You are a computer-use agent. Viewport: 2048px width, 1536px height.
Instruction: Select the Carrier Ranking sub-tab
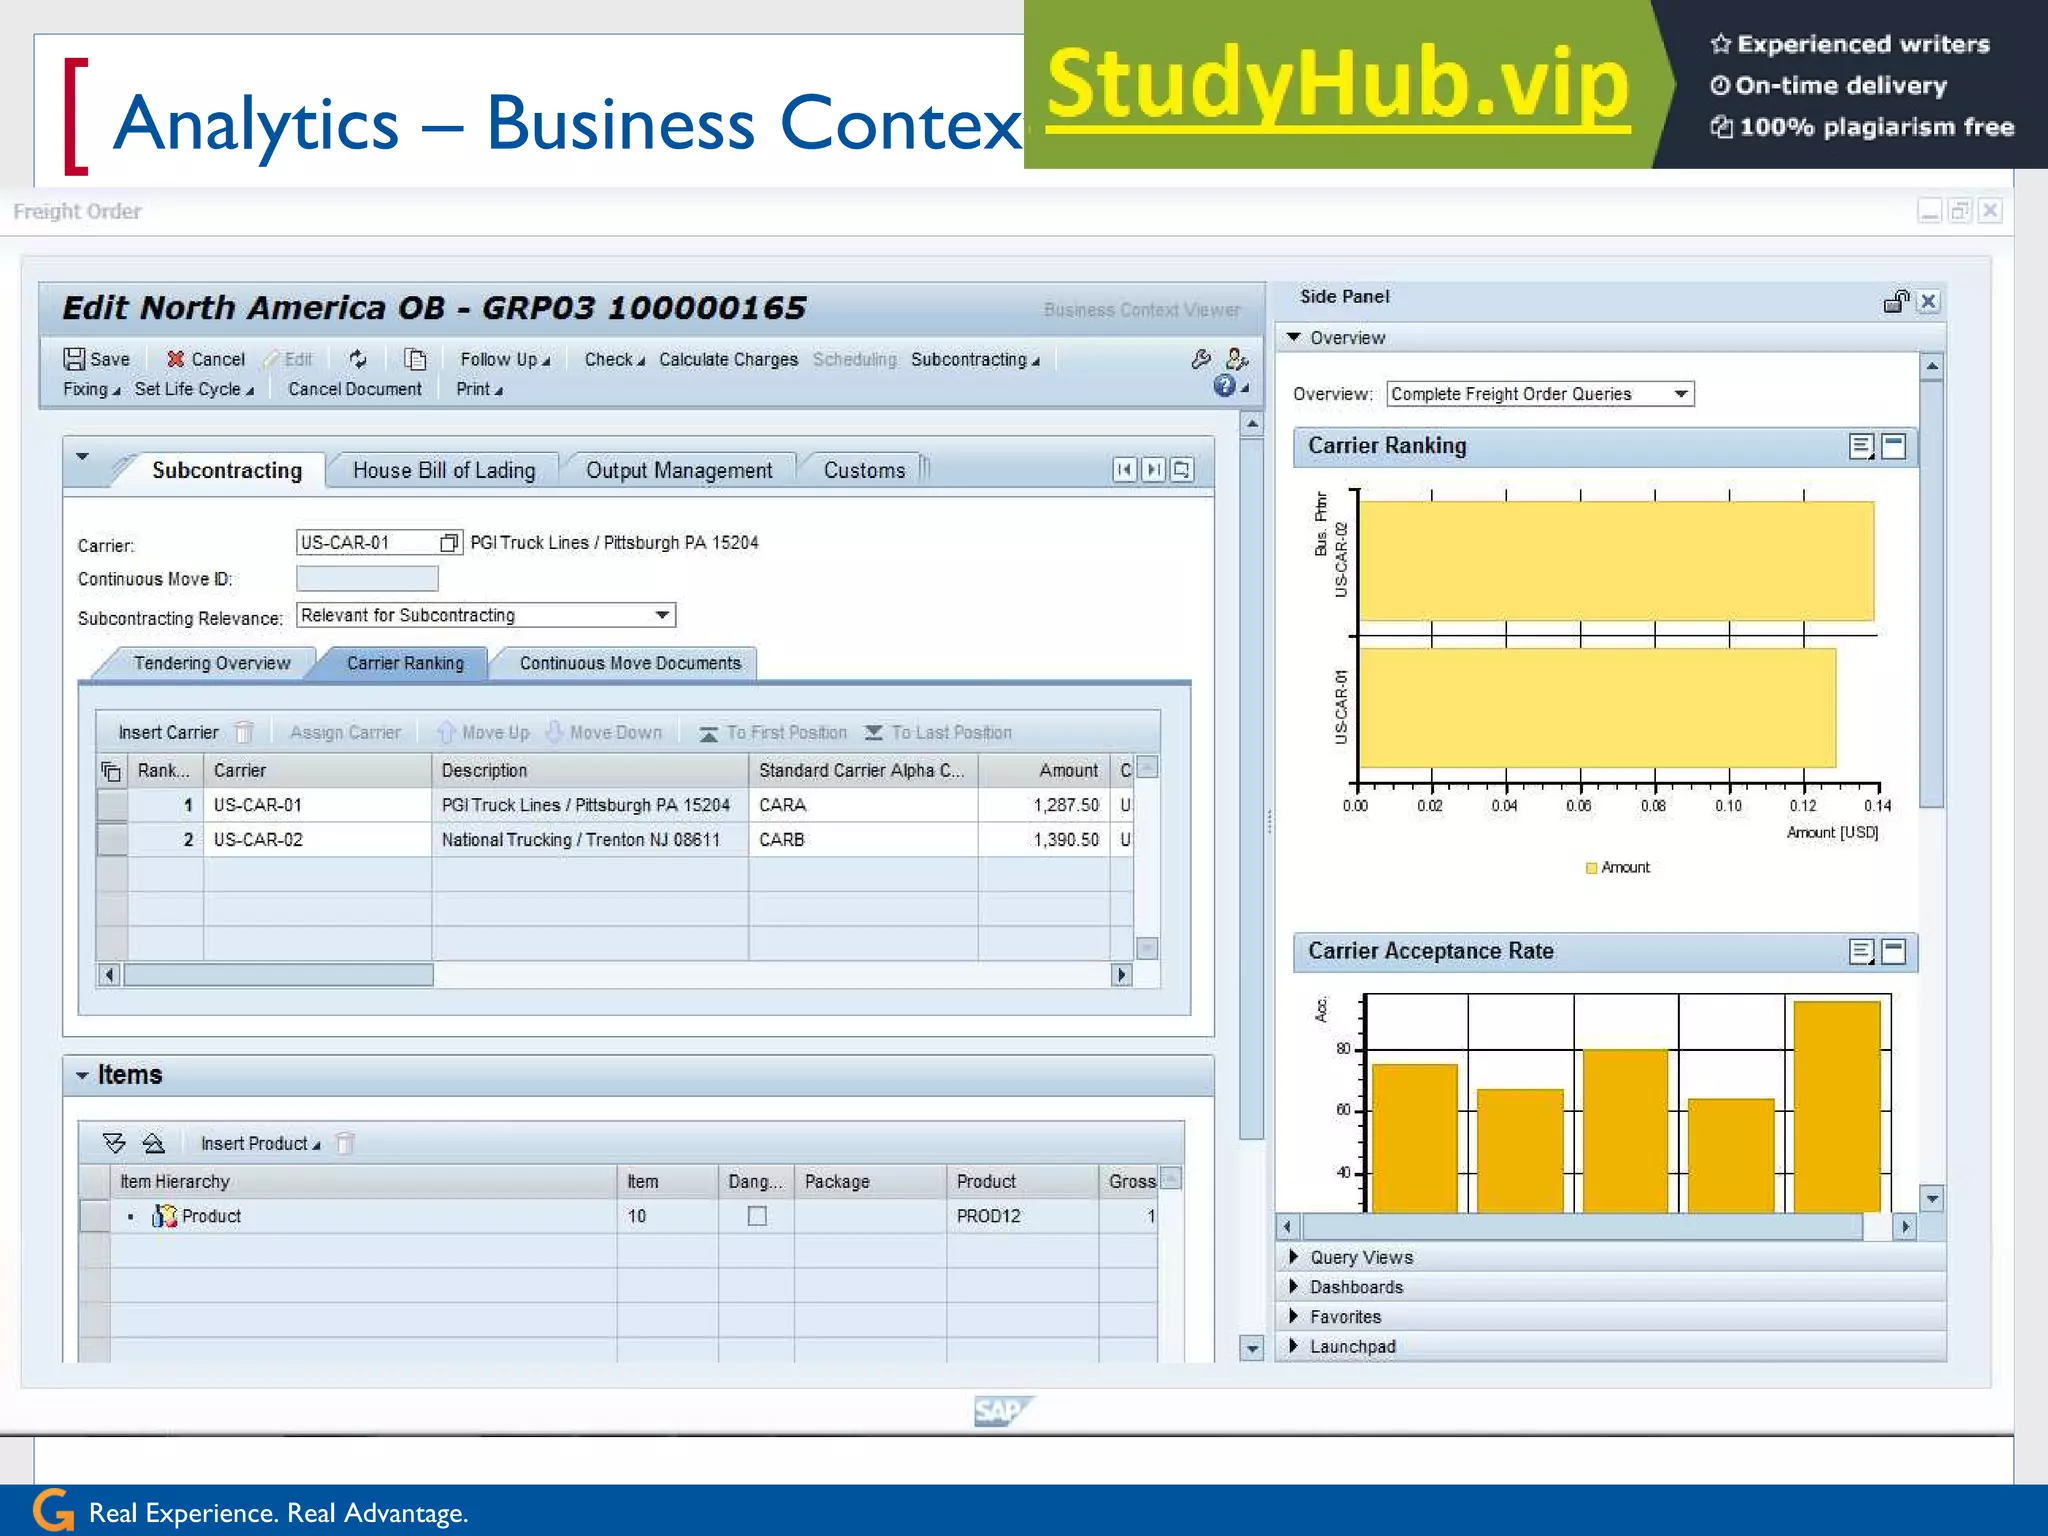[x=405, y=663]
